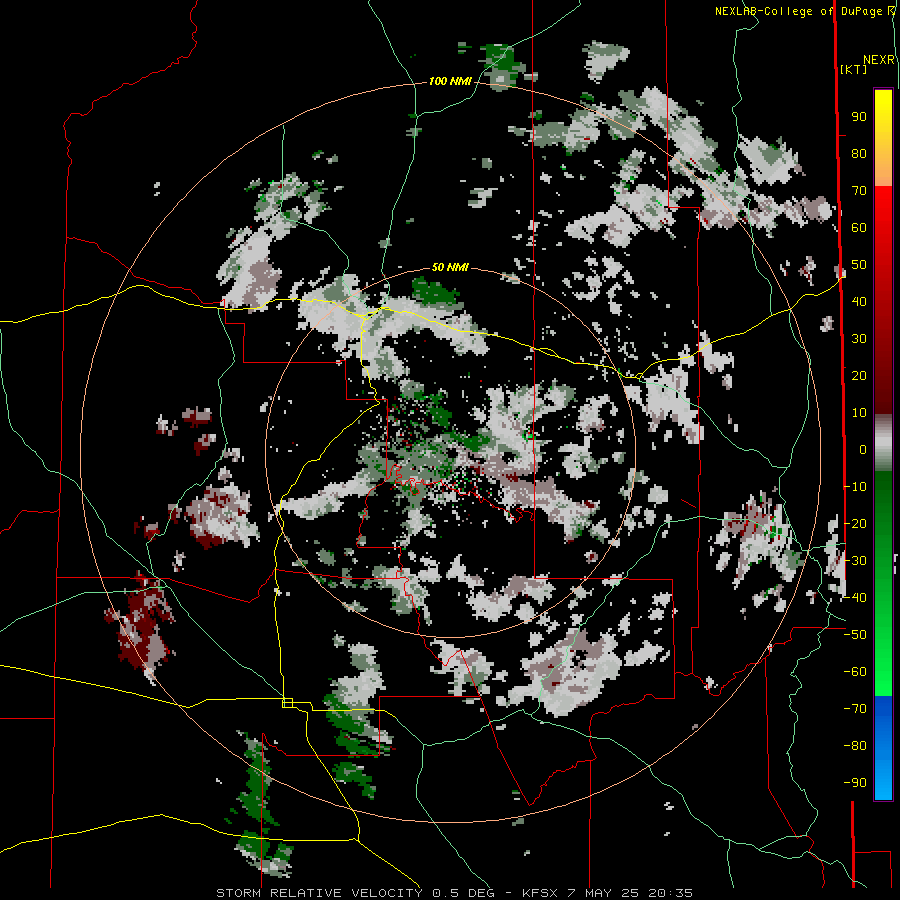Click the -50 value on velocity scale
The height and width of the screenshot is (900, 900).
tap(855, 635)
